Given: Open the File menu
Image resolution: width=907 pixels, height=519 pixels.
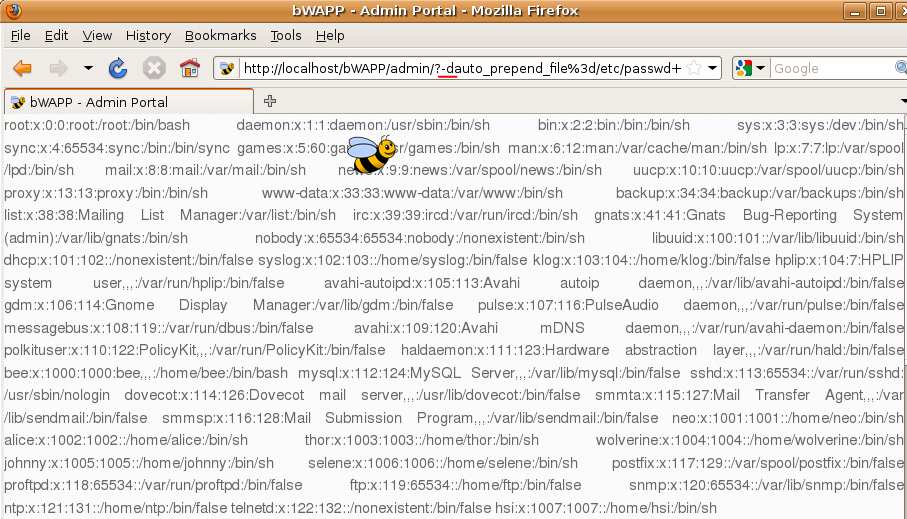Looking at the screenshot, I should click(x=20, y=35).
